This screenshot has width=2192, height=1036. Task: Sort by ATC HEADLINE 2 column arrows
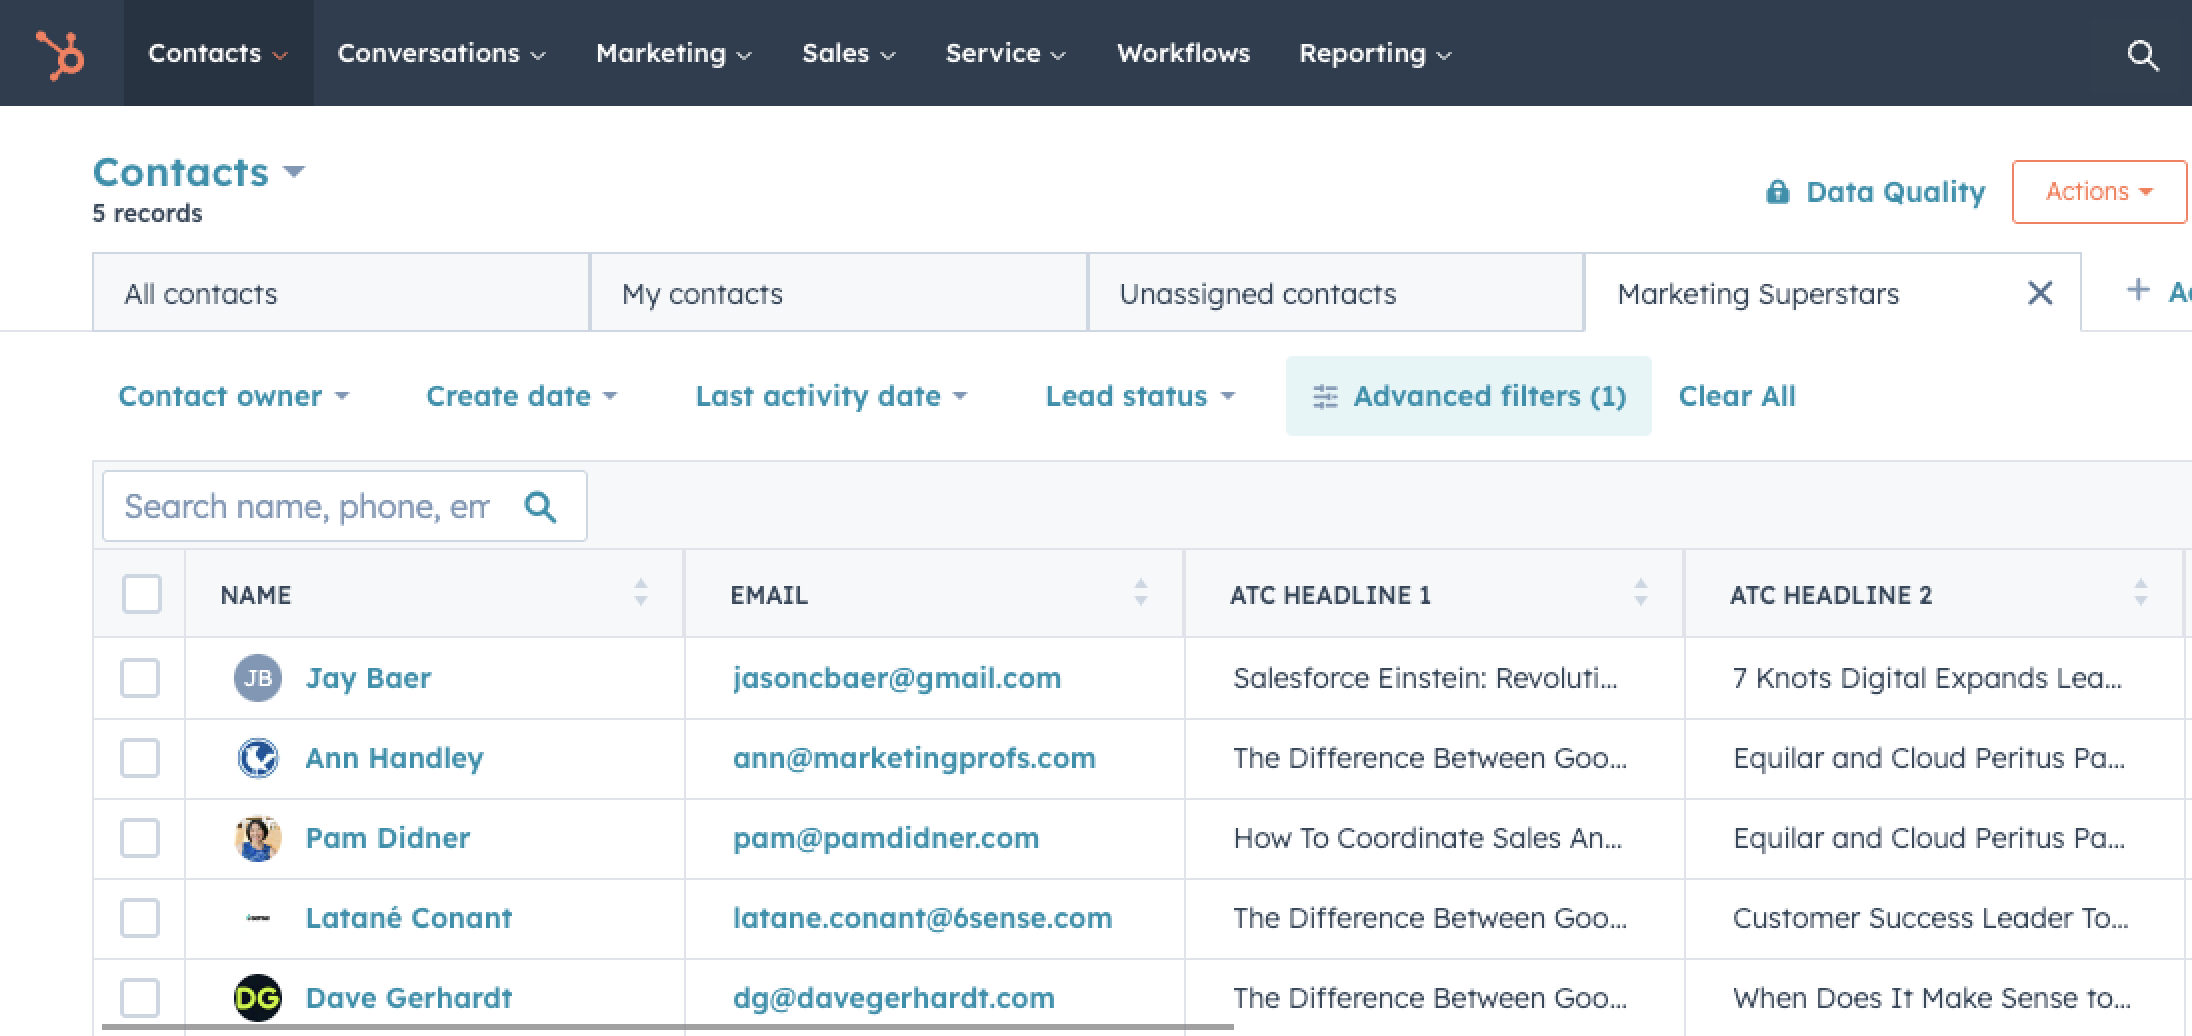2141,593
